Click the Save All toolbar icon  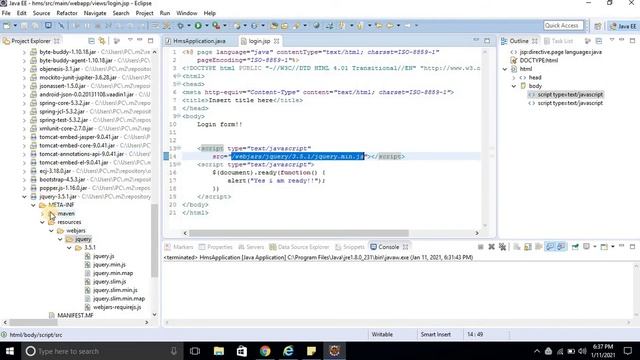35,26
